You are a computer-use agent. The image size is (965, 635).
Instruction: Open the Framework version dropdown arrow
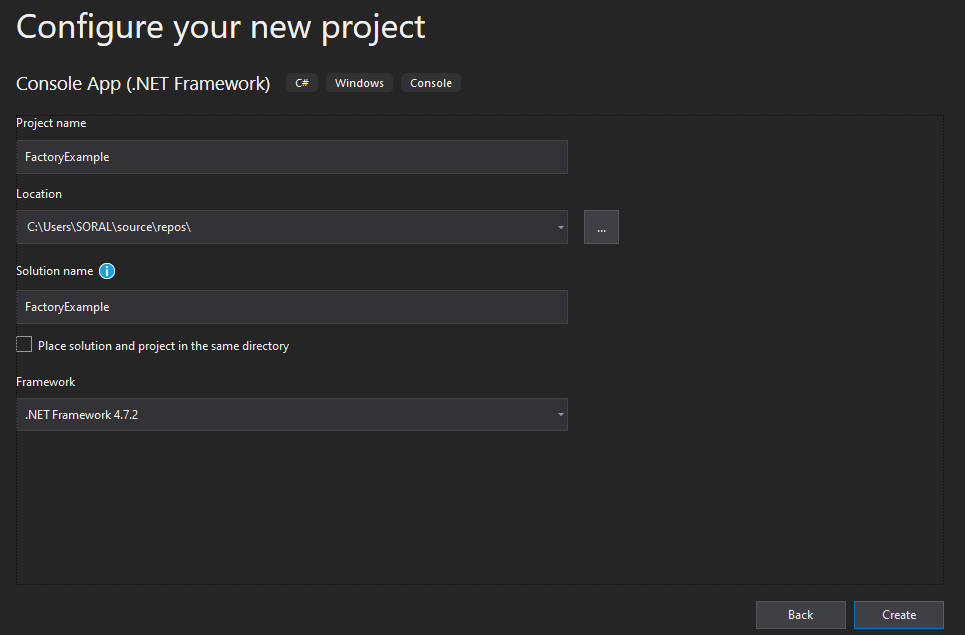click(559, 414)
